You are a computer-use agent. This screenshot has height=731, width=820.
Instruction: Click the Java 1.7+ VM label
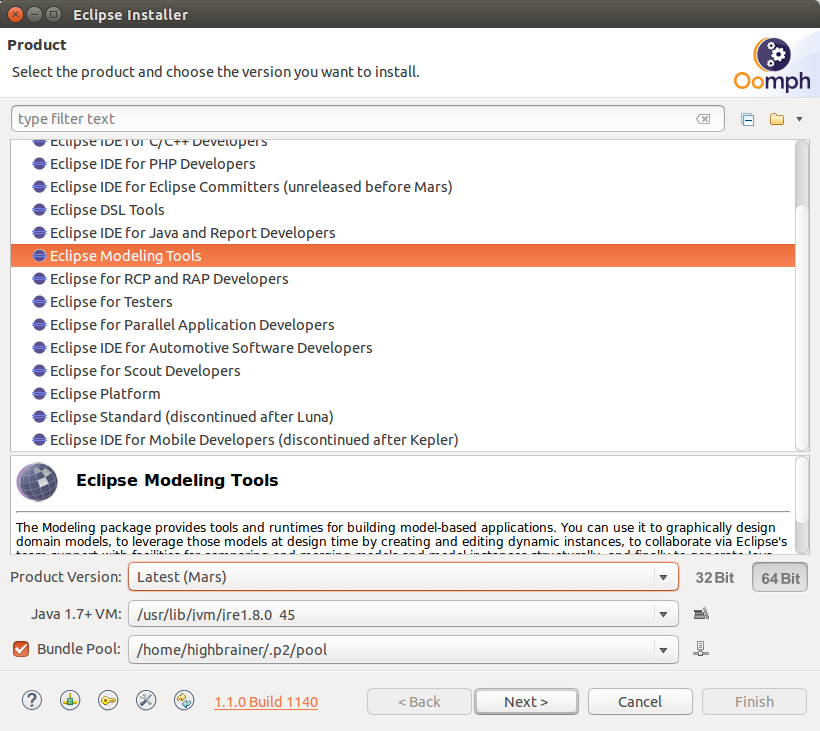[76, 614]
